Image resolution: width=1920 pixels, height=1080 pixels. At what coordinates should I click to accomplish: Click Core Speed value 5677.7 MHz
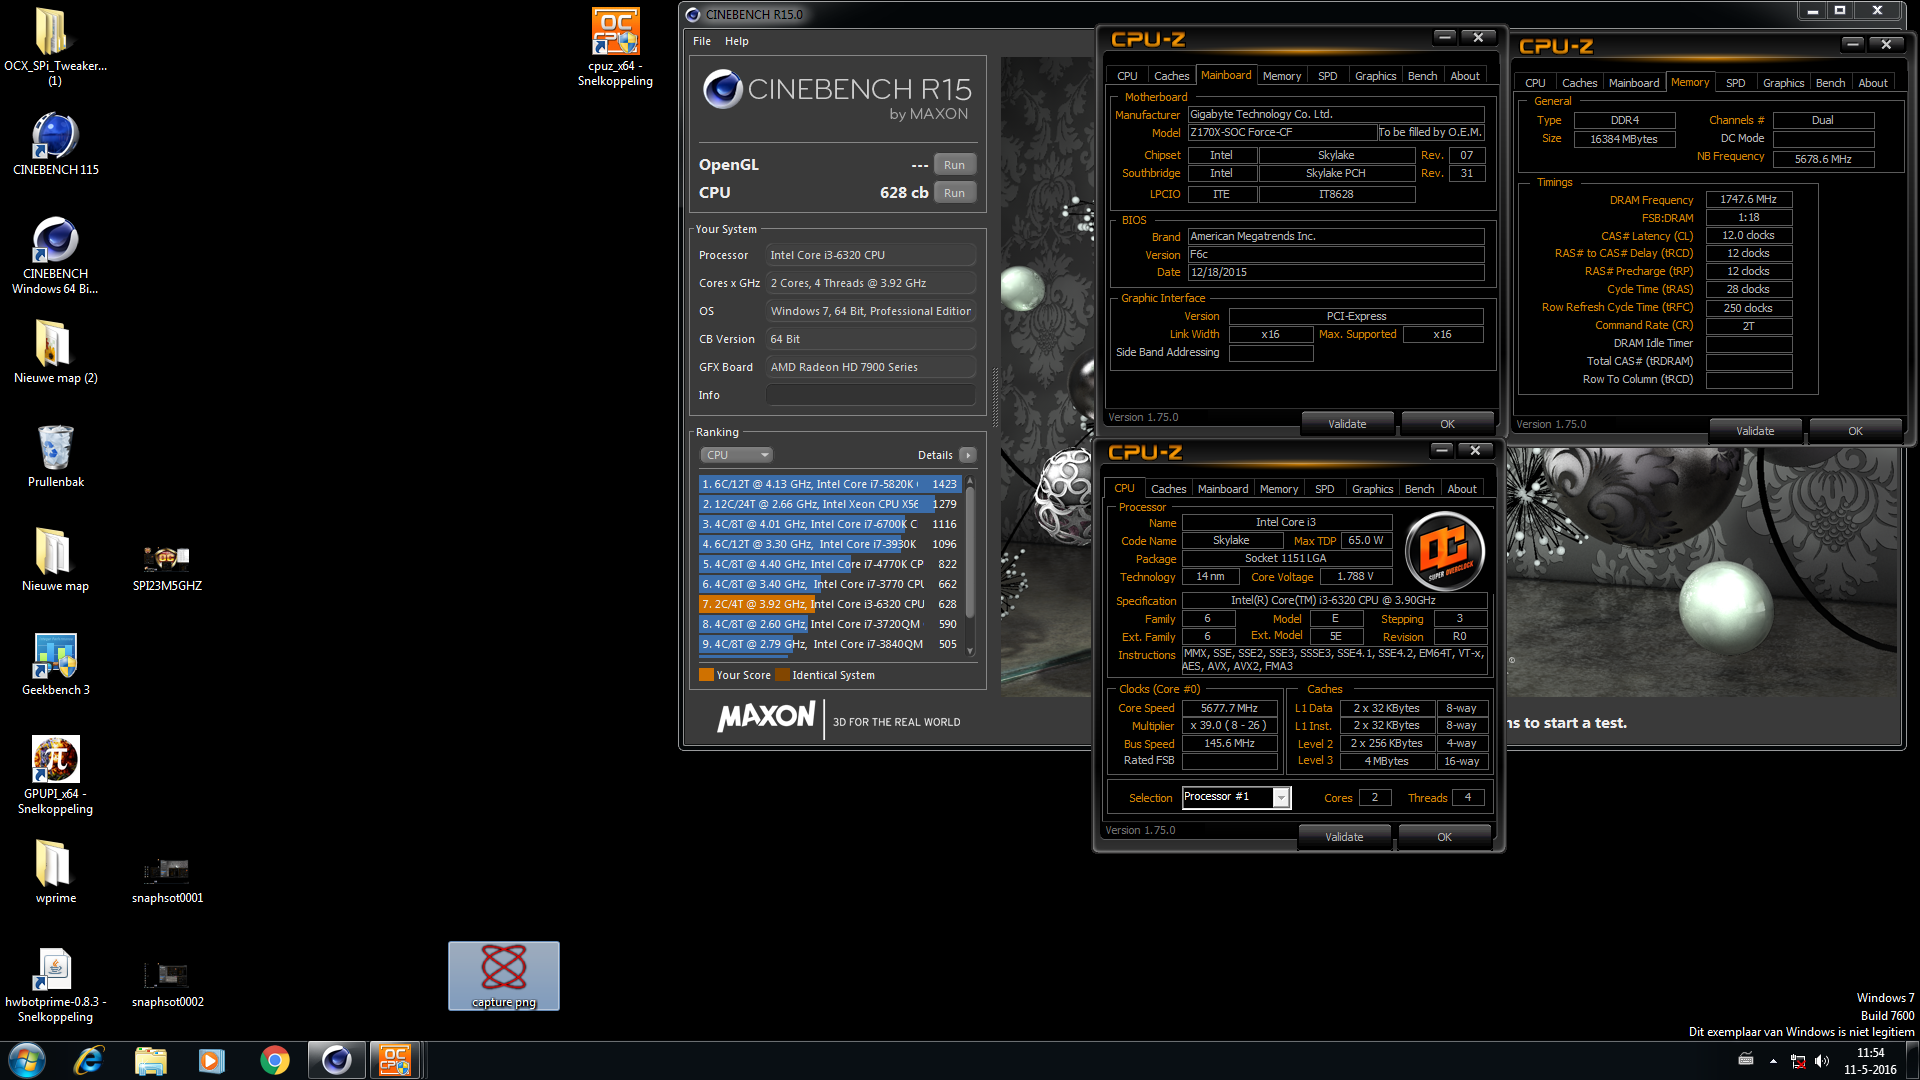pyautogui.click(x=1229, y=708)
